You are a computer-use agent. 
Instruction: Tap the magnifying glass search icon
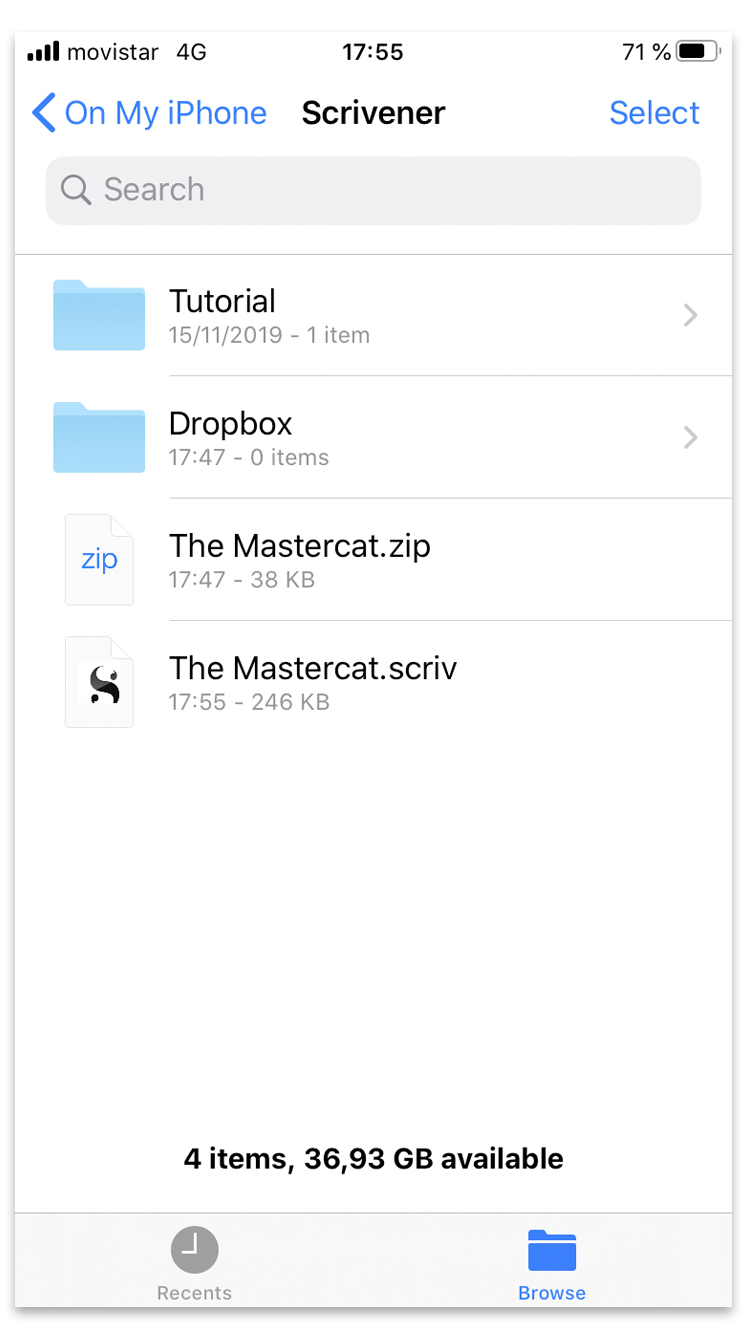pos(76,189)
